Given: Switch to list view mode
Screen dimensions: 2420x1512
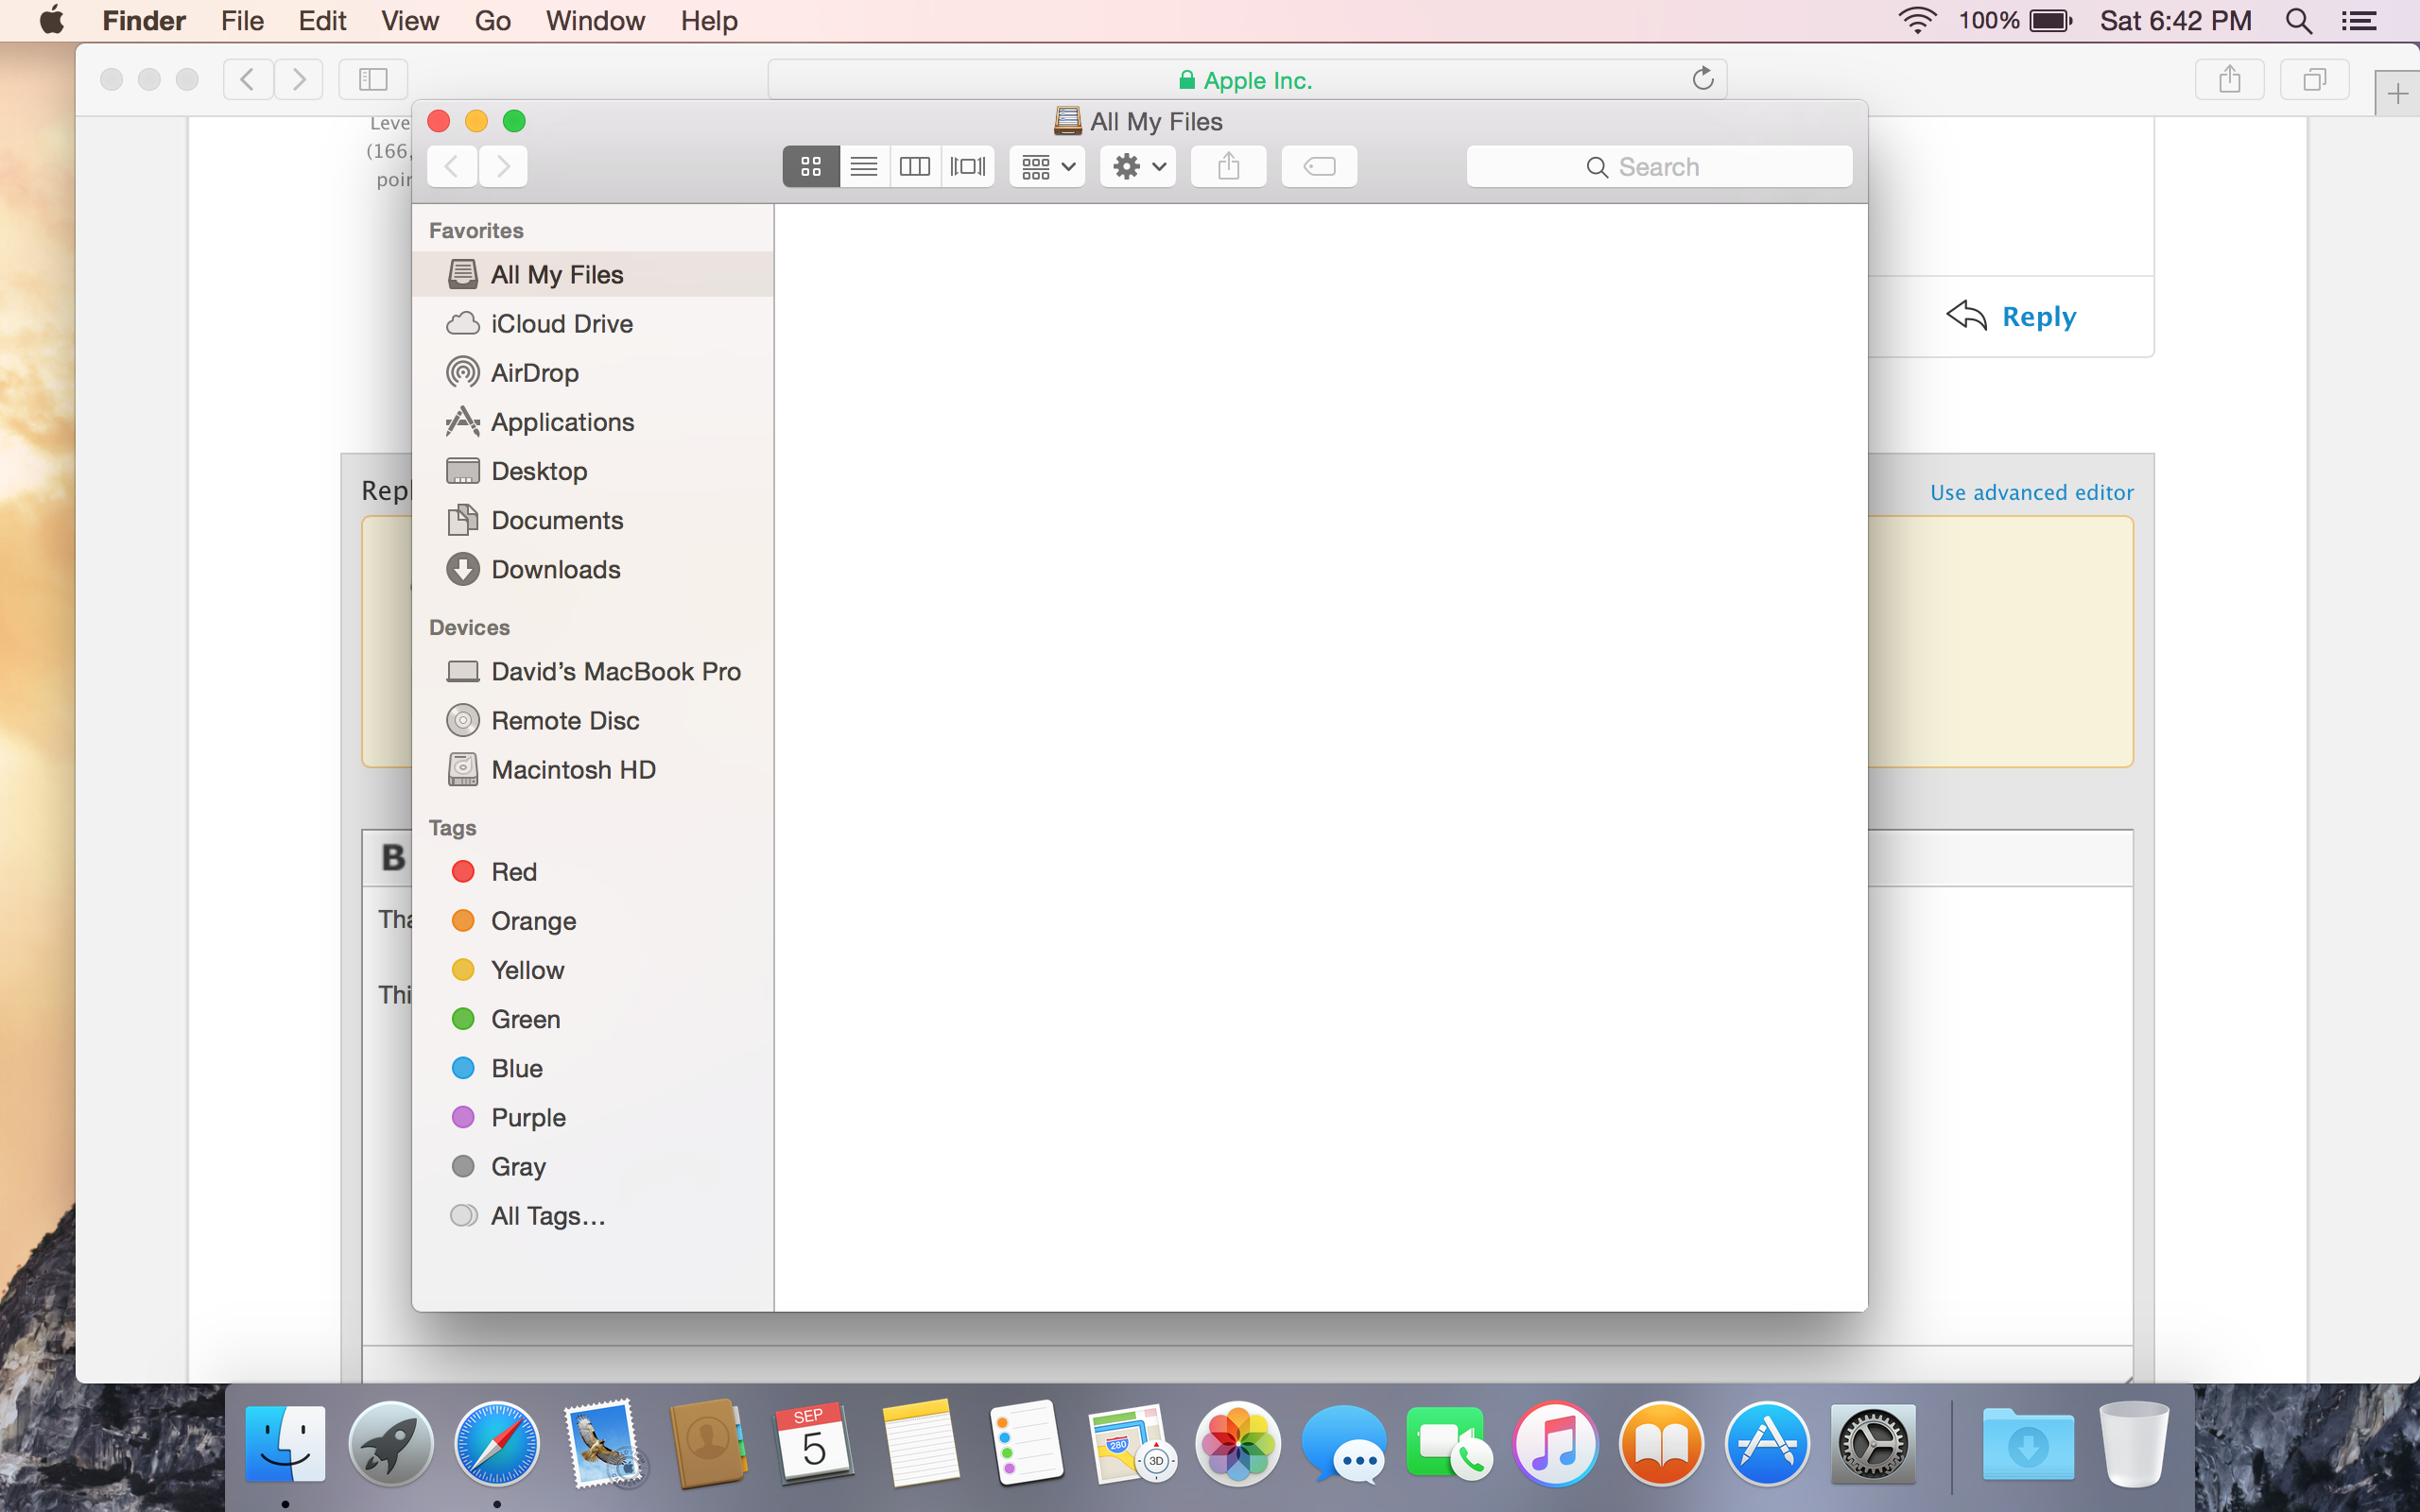Looking at the screenshot, I should tap(863, 166).
